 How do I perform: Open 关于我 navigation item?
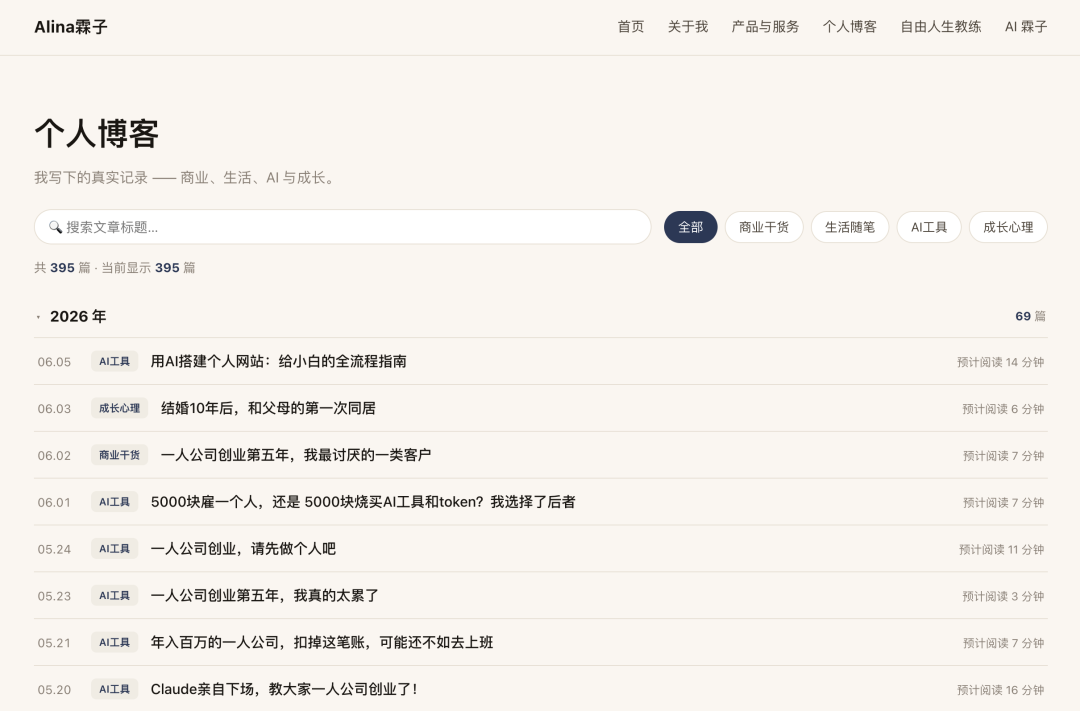(x=687, y=27)
